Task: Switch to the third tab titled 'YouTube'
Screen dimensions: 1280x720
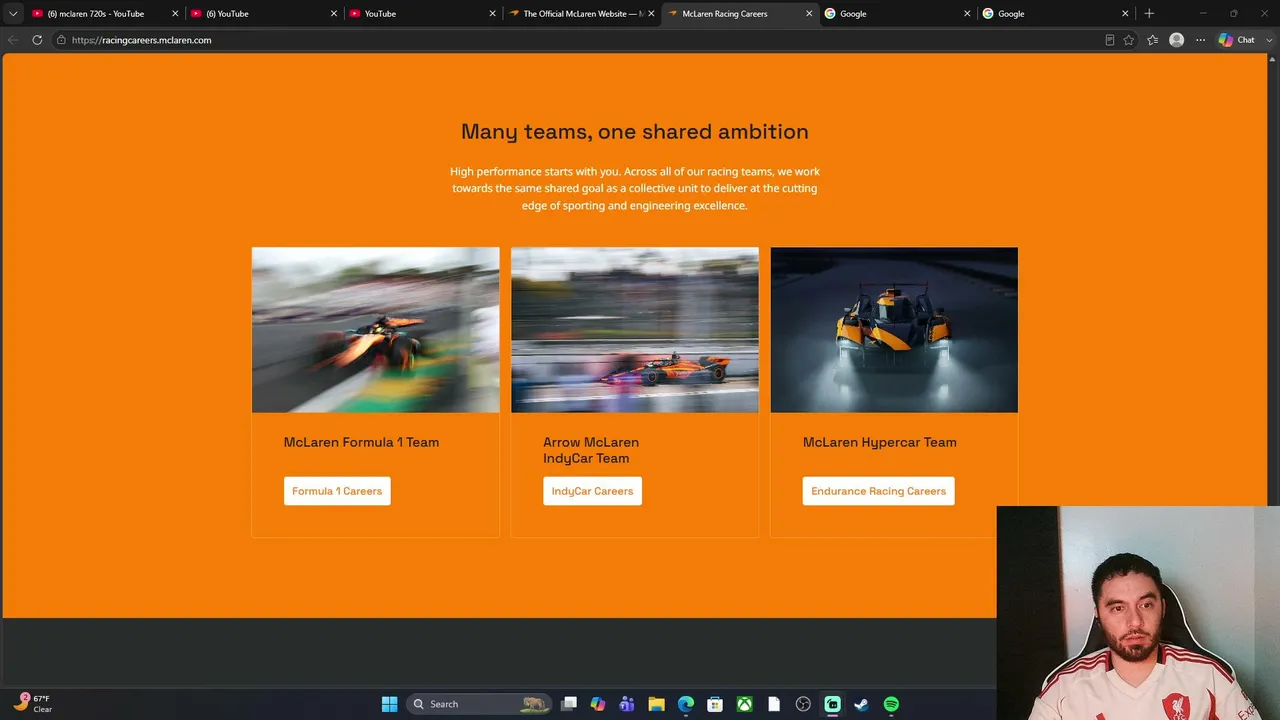Action: coord(422,14)
